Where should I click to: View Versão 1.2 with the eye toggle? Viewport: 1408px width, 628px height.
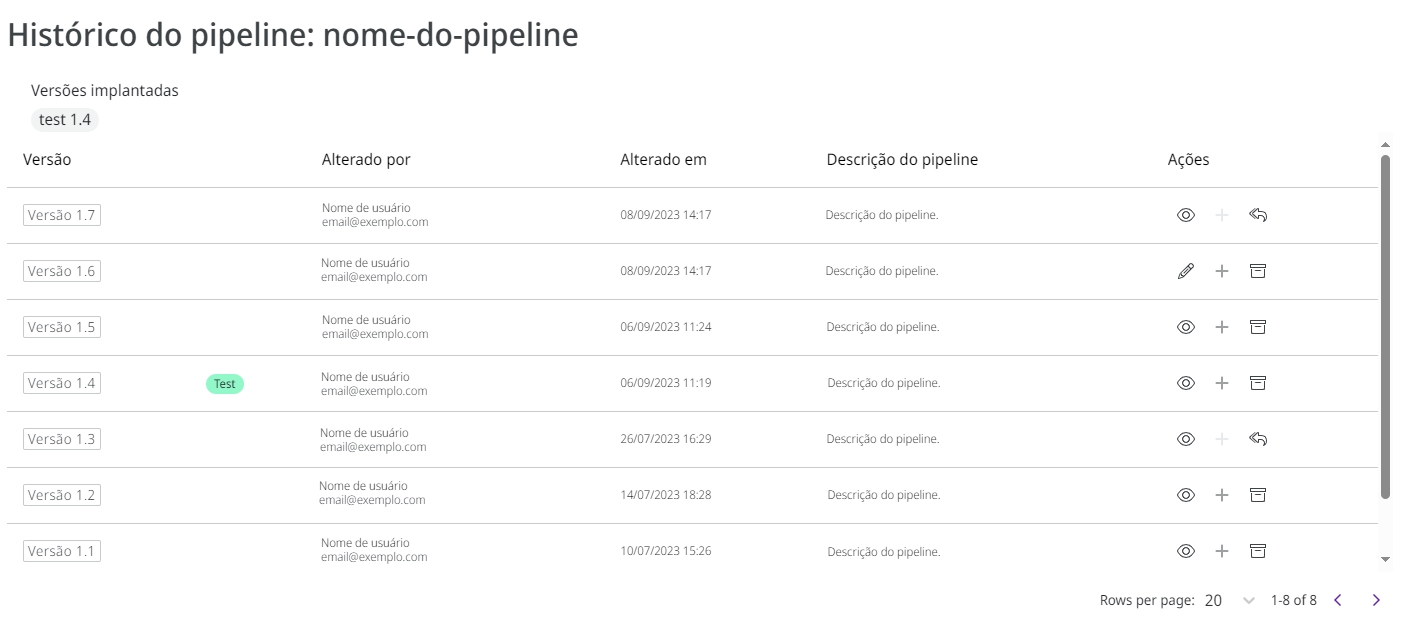click(x=1185, y=494)
